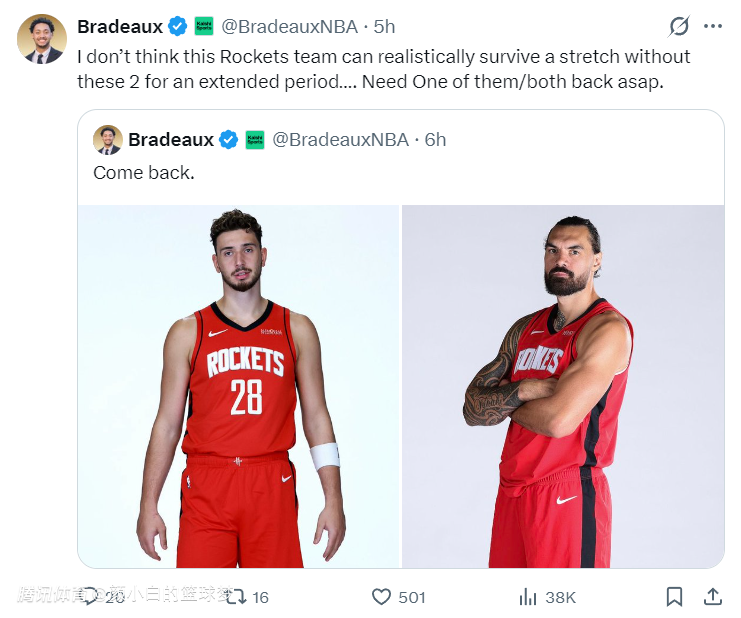Click the quoted tweet's small profile avatar
The width and height of the screenshot is (741, 618).
pyautogui.click(x=108, y=140)
